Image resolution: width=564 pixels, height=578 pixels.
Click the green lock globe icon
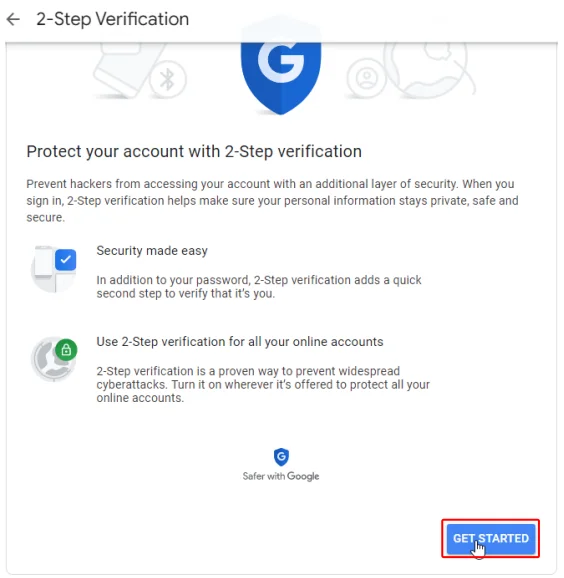pos(54,359)
